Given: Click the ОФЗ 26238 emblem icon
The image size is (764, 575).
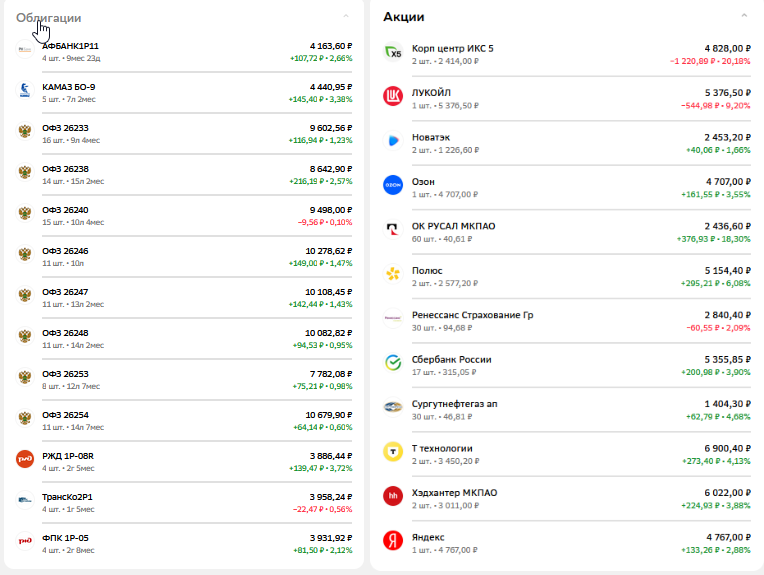Looking at the screenshot, I should (x=25, y=172).
